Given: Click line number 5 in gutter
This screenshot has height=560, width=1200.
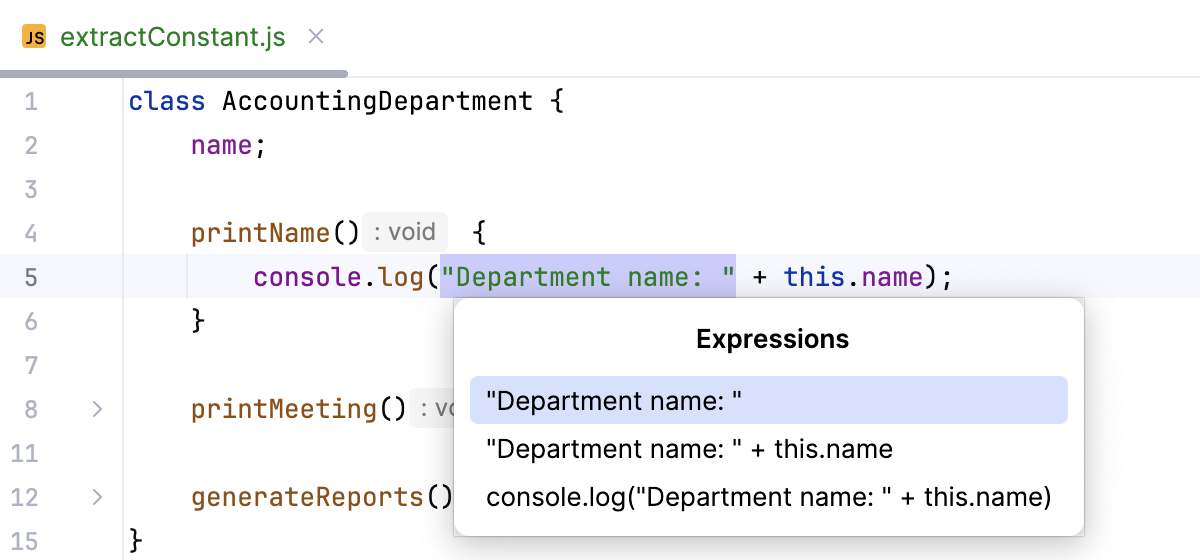Looking at the screenshot, I should click(x=30, y=277).
